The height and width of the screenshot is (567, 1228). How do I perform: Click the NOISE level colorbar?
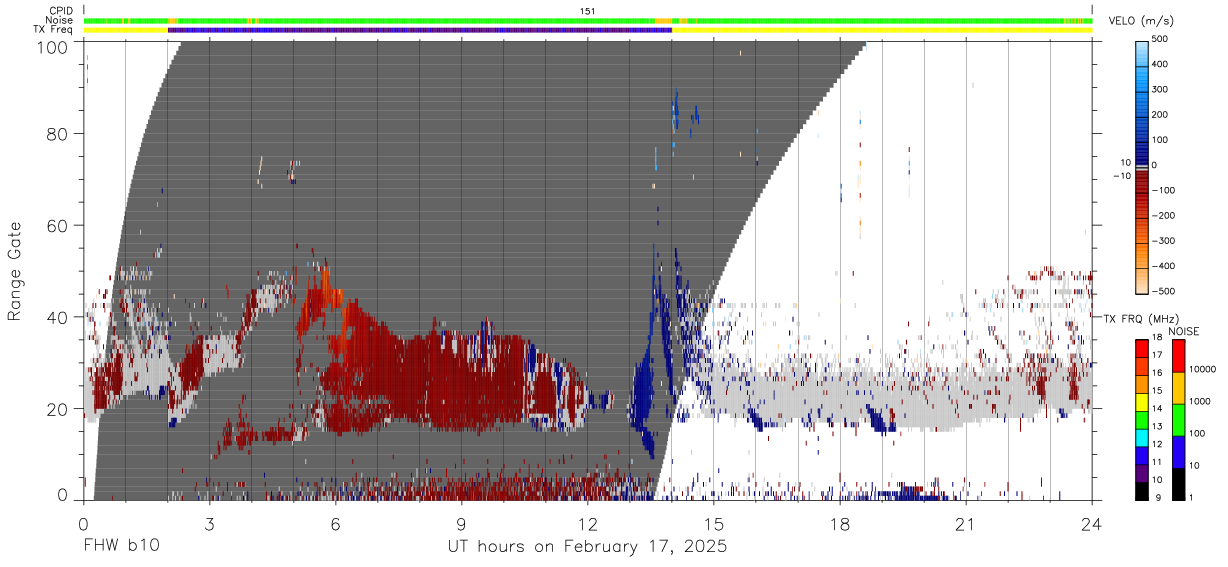[x=1177, y=420]
